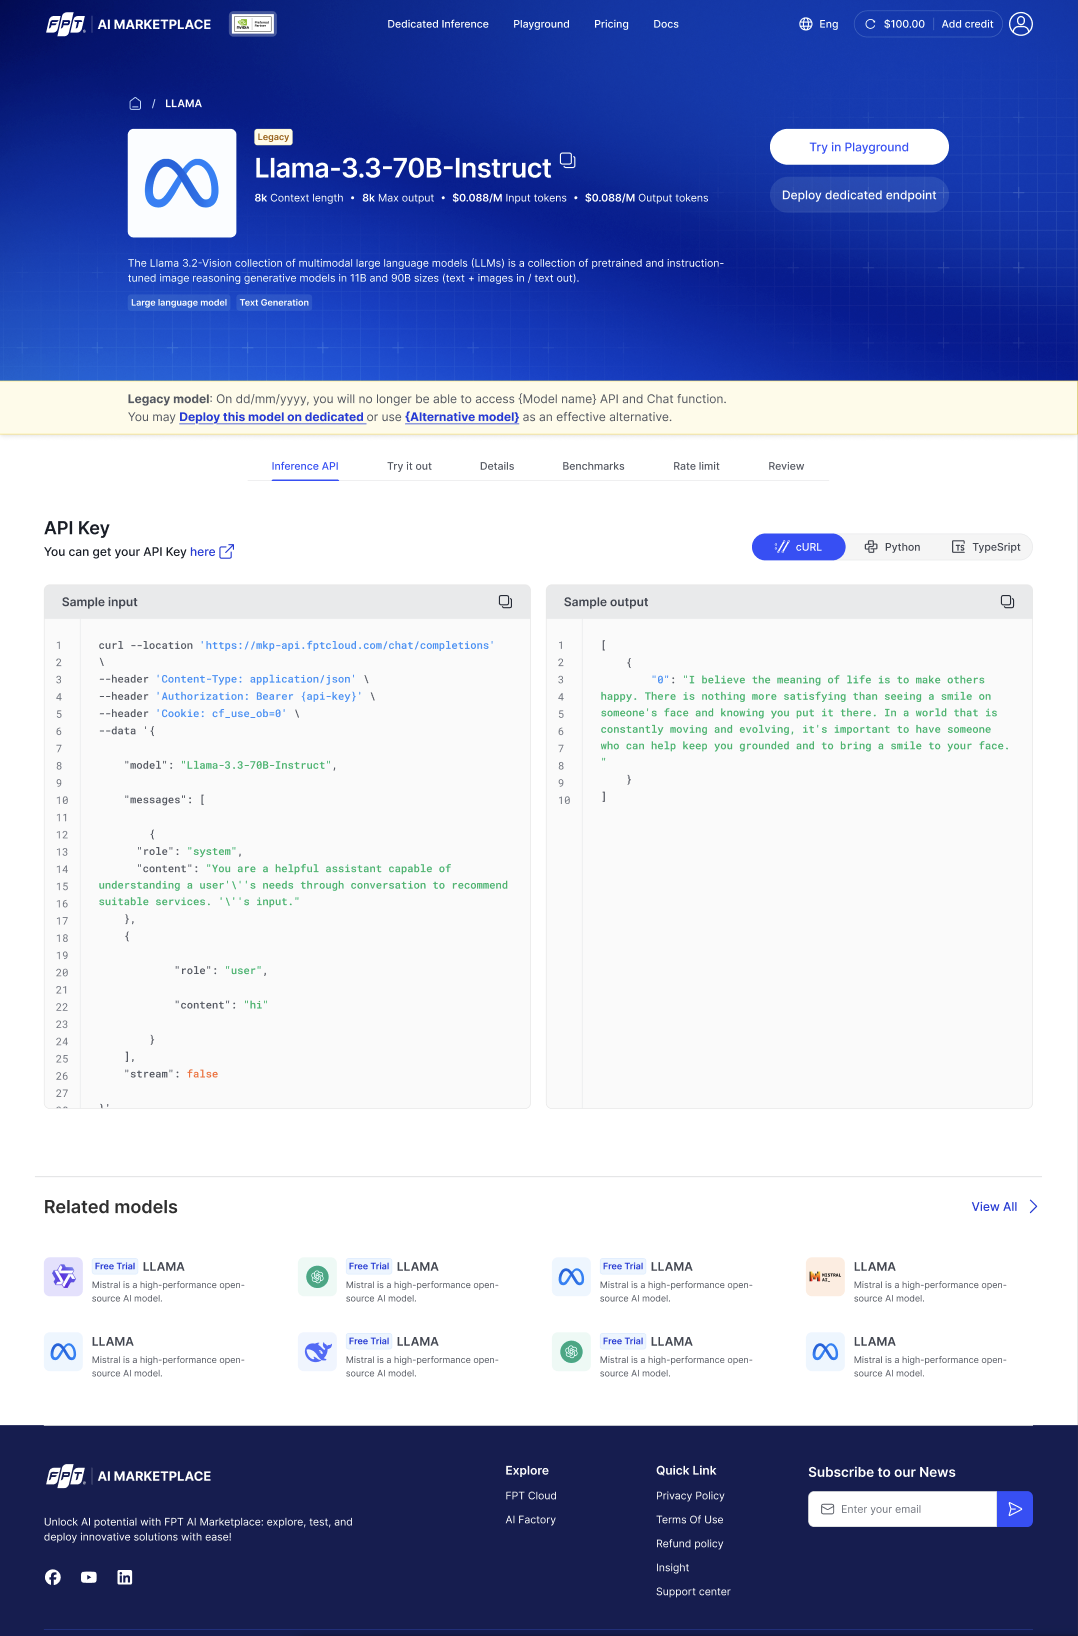
Task: Click the View All chevron arrow
Action: click(1034, 1207)
